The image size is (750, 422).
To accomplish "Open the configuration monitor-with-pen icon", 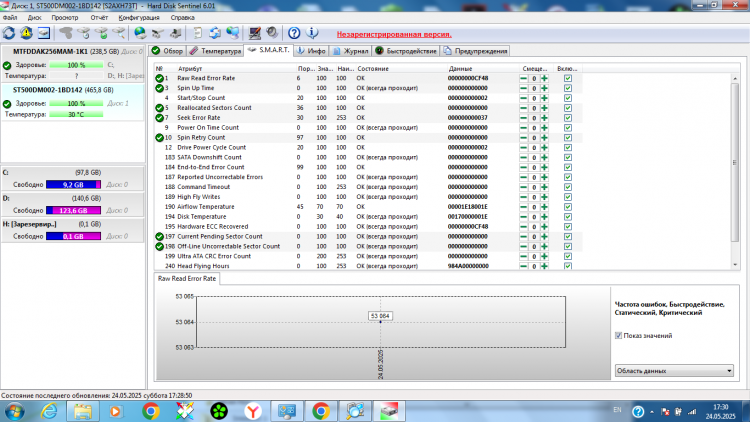I will tap(254, 33).
